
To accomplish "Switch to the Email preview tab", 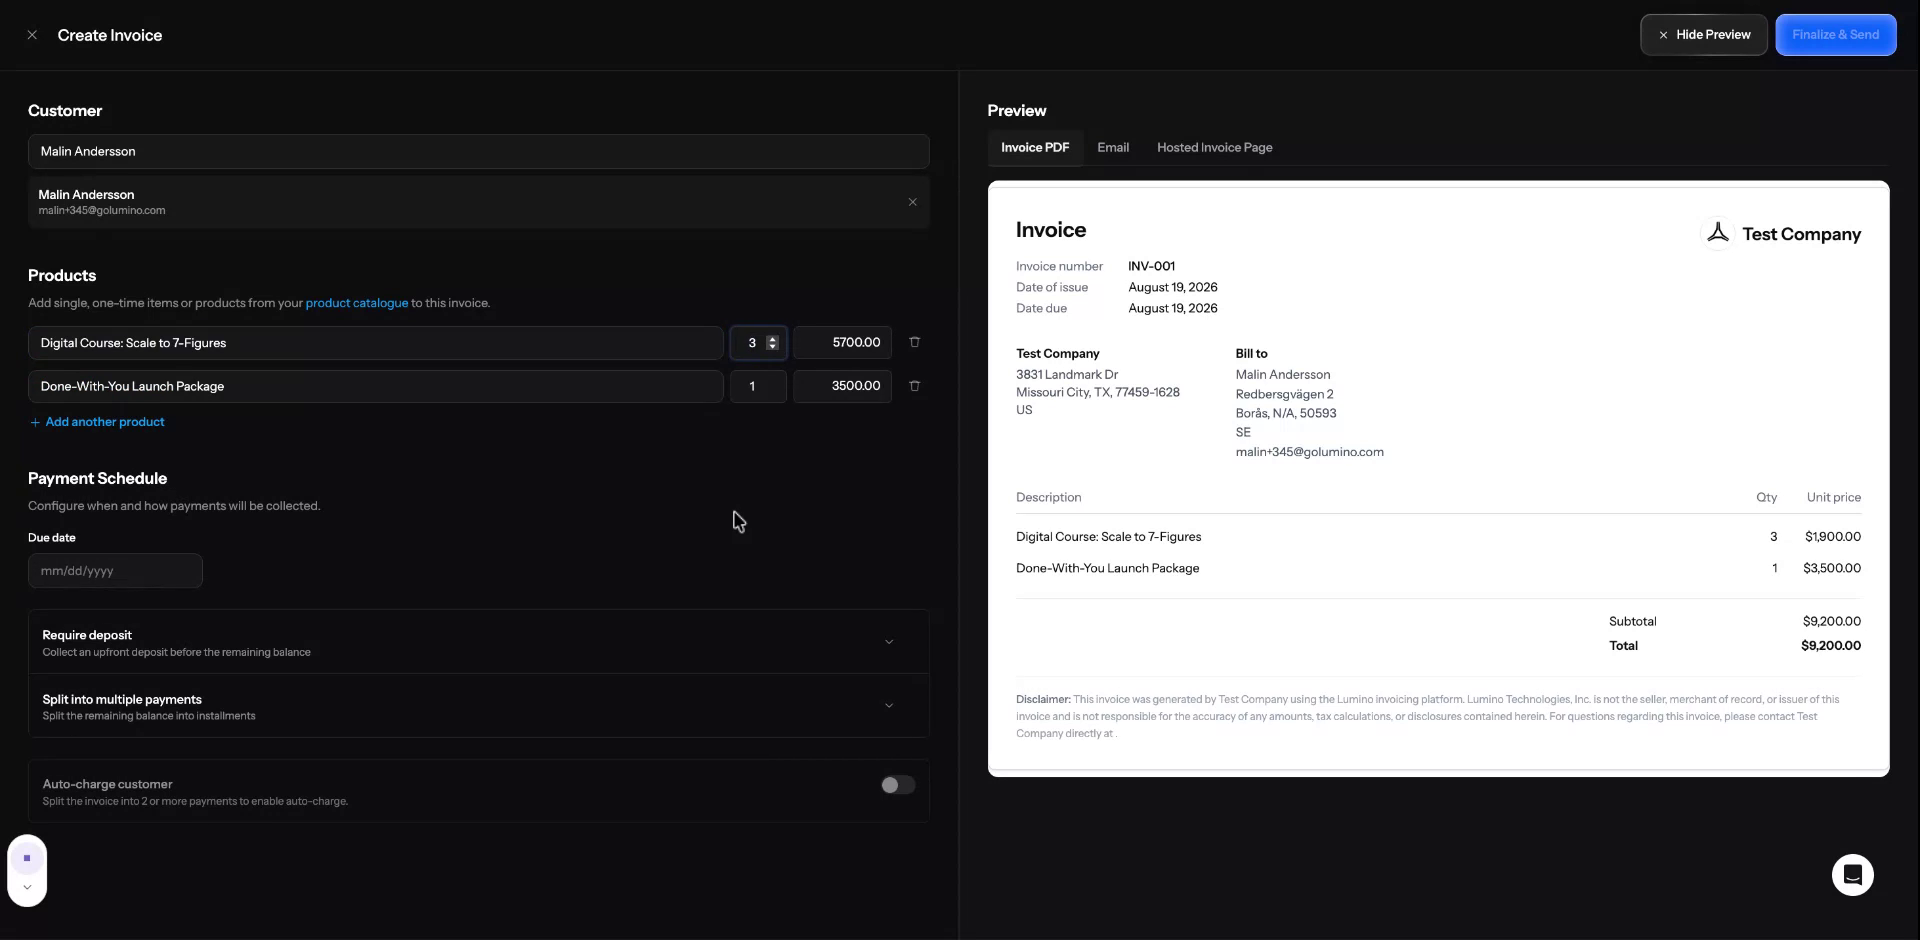I will [1113, 147].
